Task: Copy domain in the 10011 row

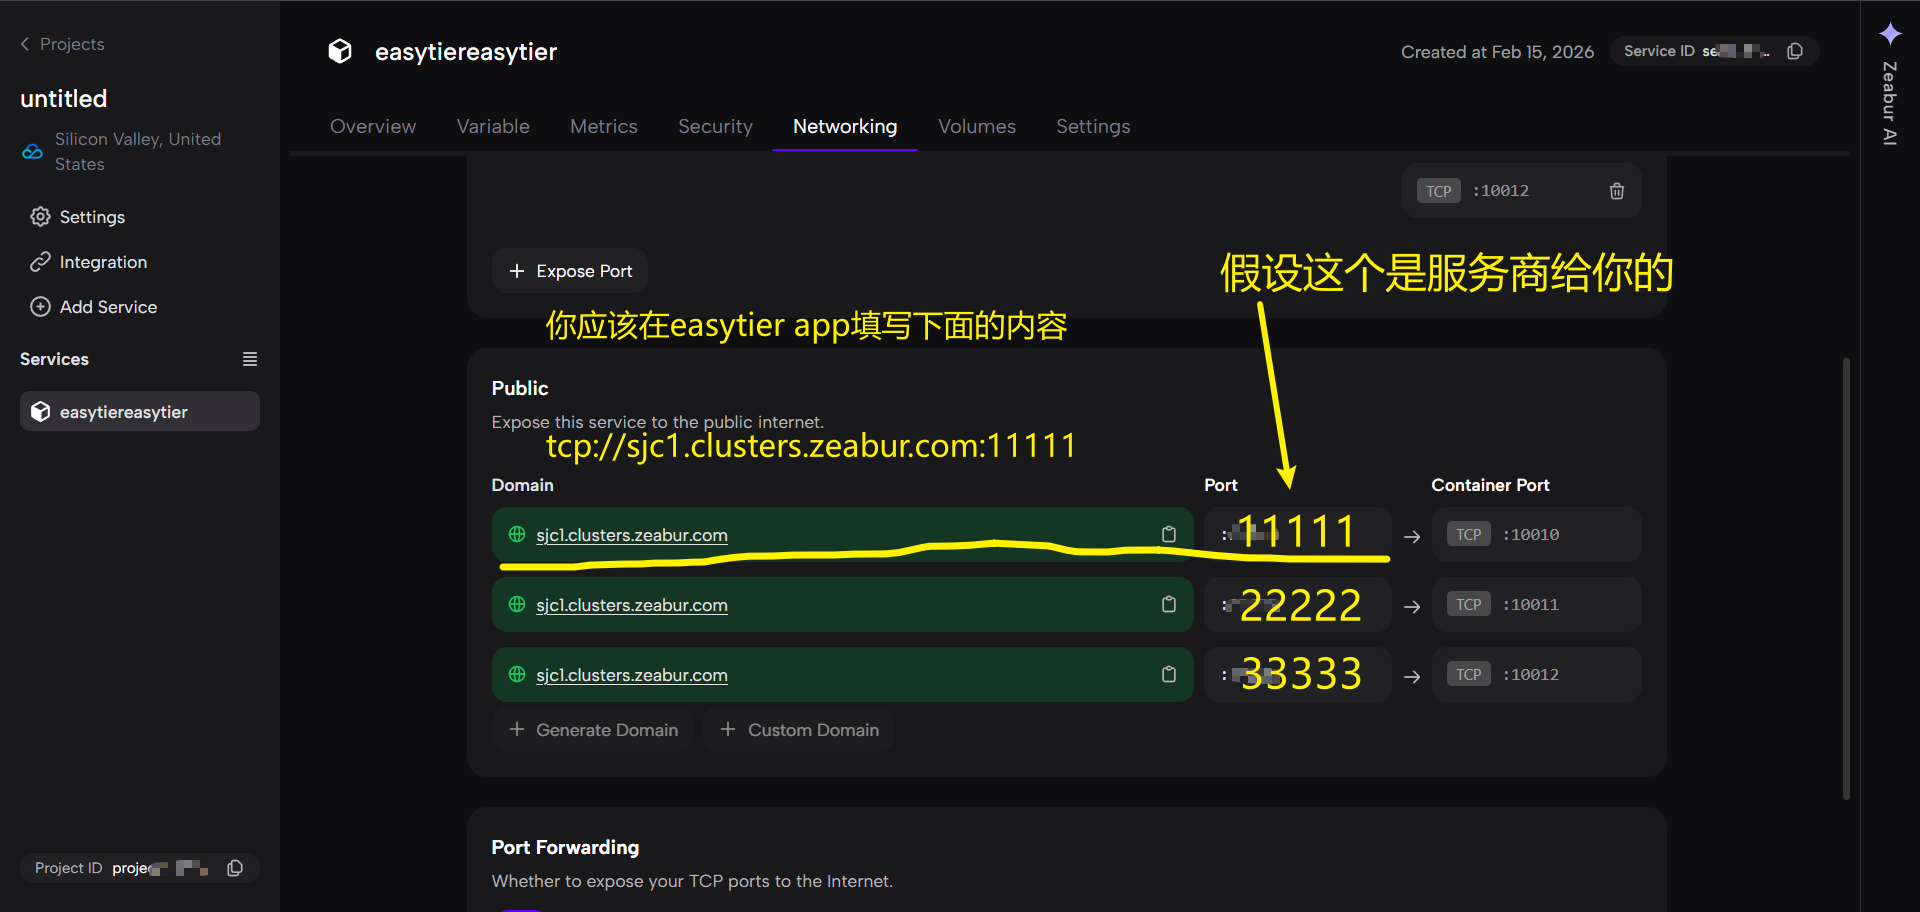Action: 1168,605
